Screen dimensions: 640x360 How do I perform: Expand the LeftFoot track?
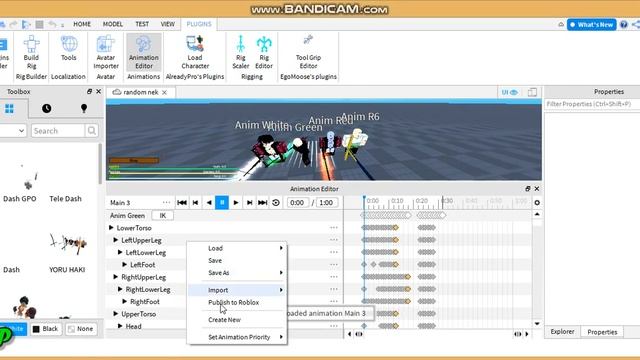tap(124, 264)
